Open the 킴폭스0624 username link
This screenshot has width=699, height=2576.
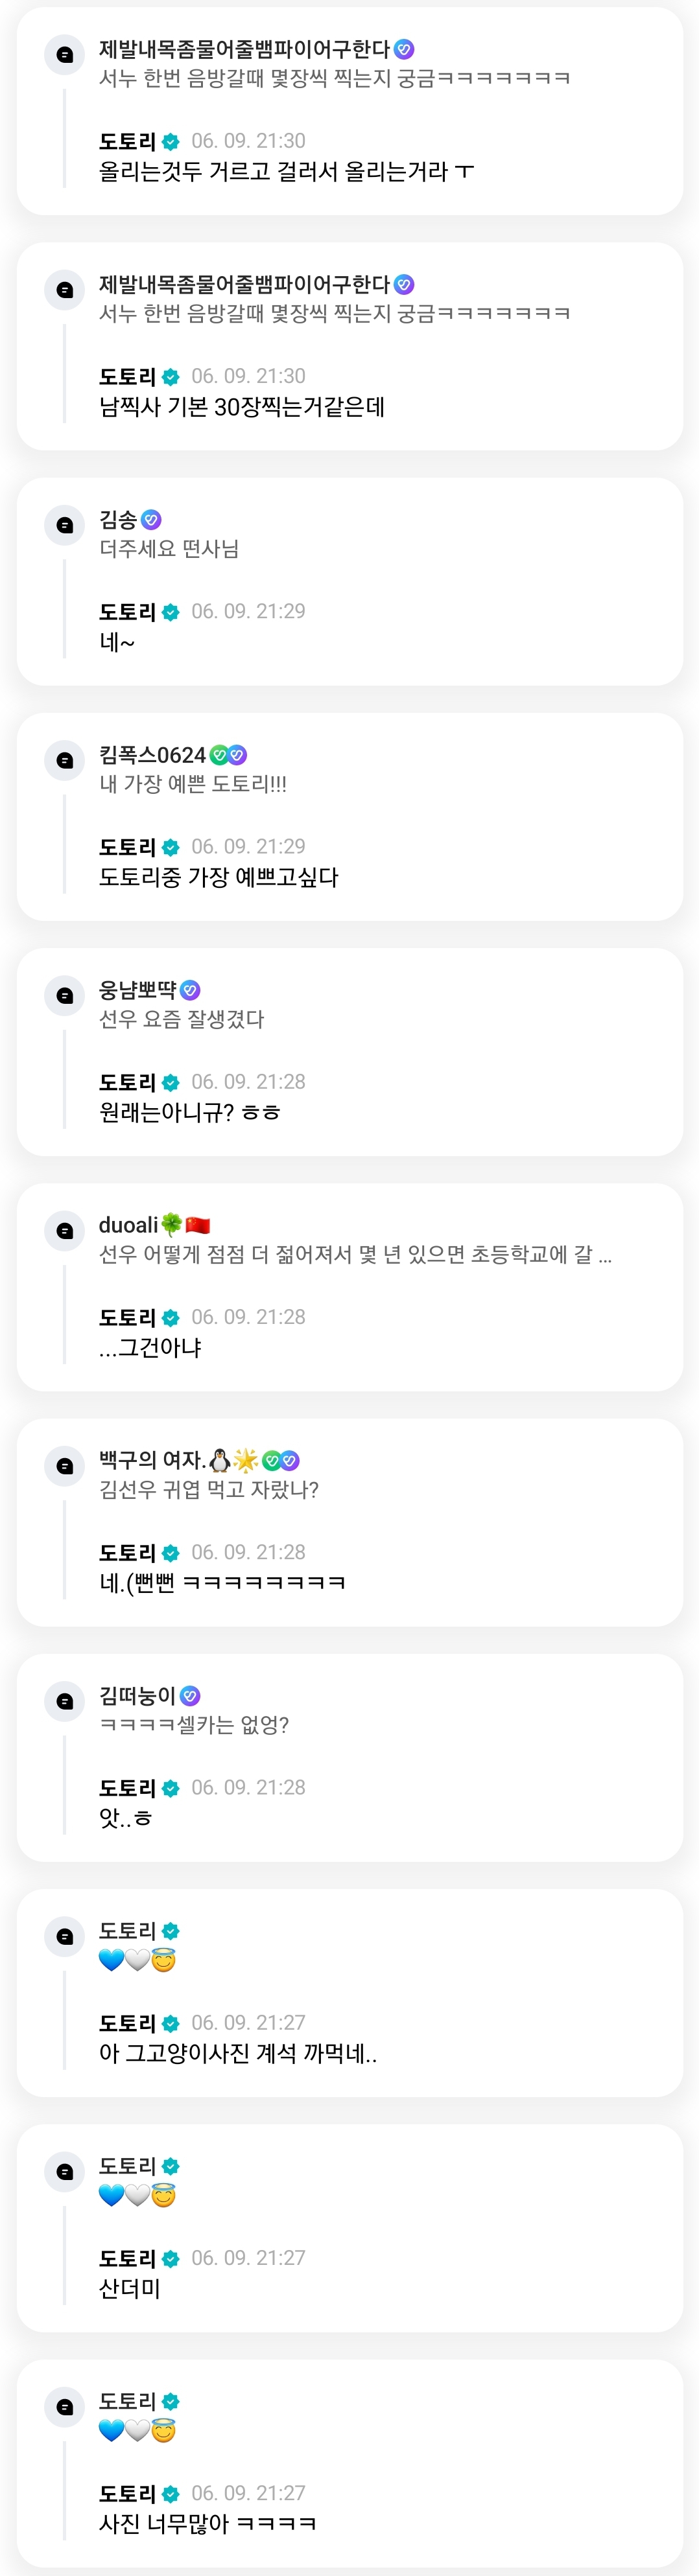pyautogui.click(x=152, y=755)
